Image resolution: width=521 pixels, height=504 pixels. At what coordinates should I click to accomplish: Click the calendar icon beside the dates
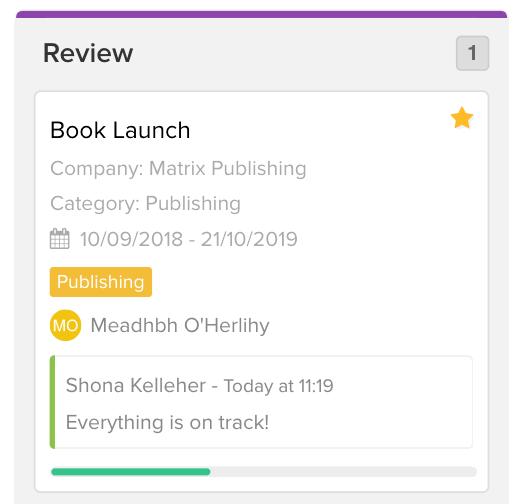tap(60, 239)
